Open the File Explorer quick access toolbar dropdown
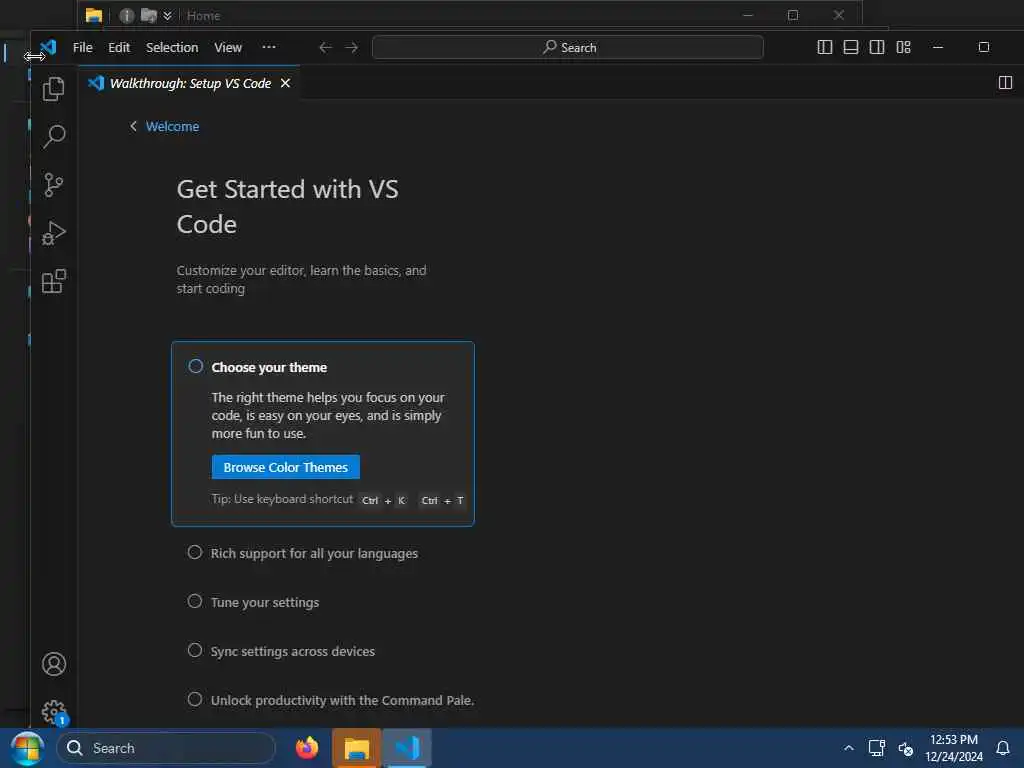Viewport: 1024px width, 768px height. [x=167, y=15]
